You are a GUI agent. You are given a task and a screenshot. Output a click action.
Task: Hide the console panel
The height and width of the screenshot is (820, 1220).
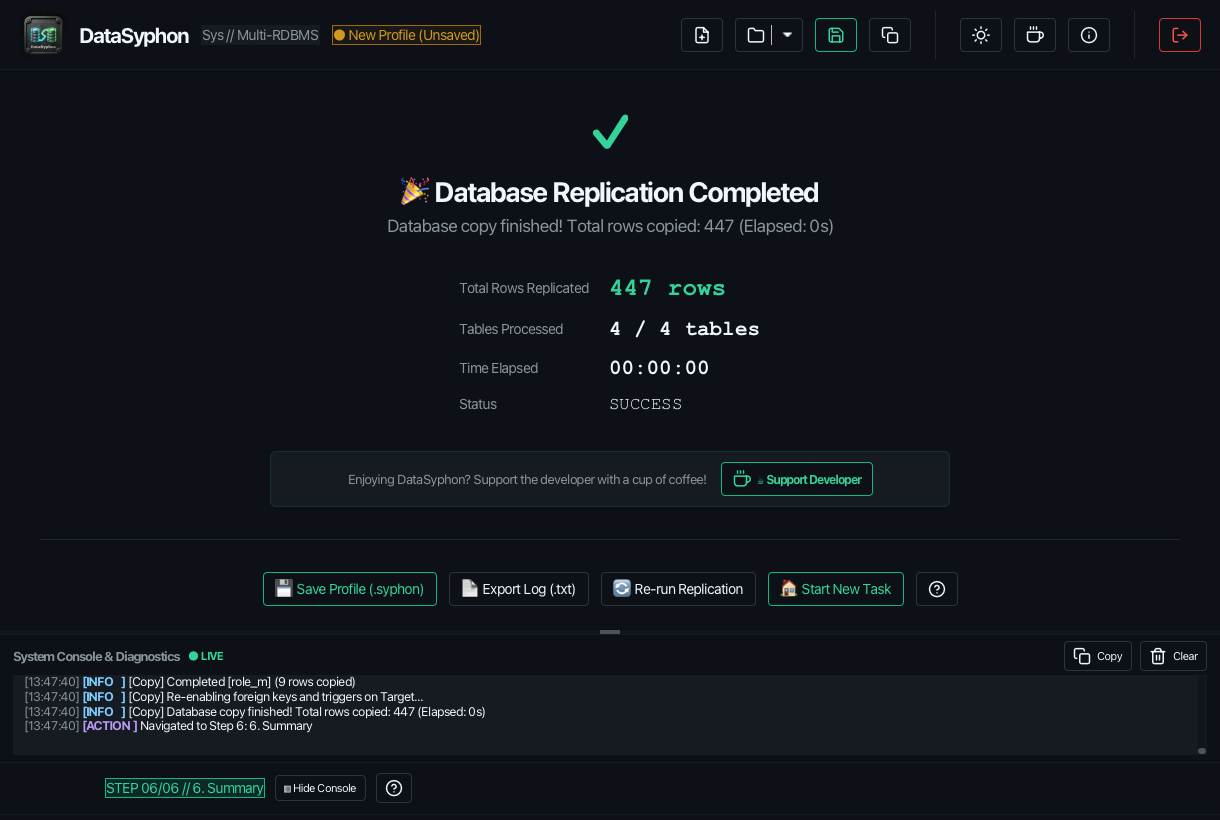tap(320, 788)
